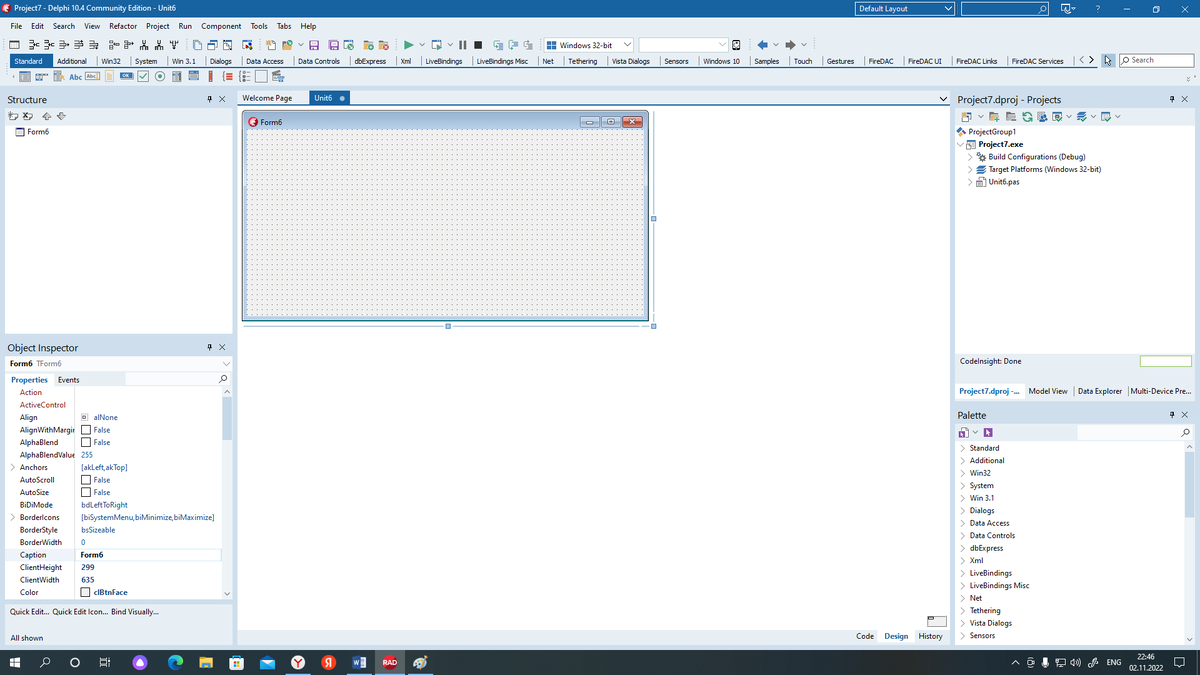This screenshot has height=675, width=1200.
Task: Switch to the Welcome Page tab
Action: point(267,98)
